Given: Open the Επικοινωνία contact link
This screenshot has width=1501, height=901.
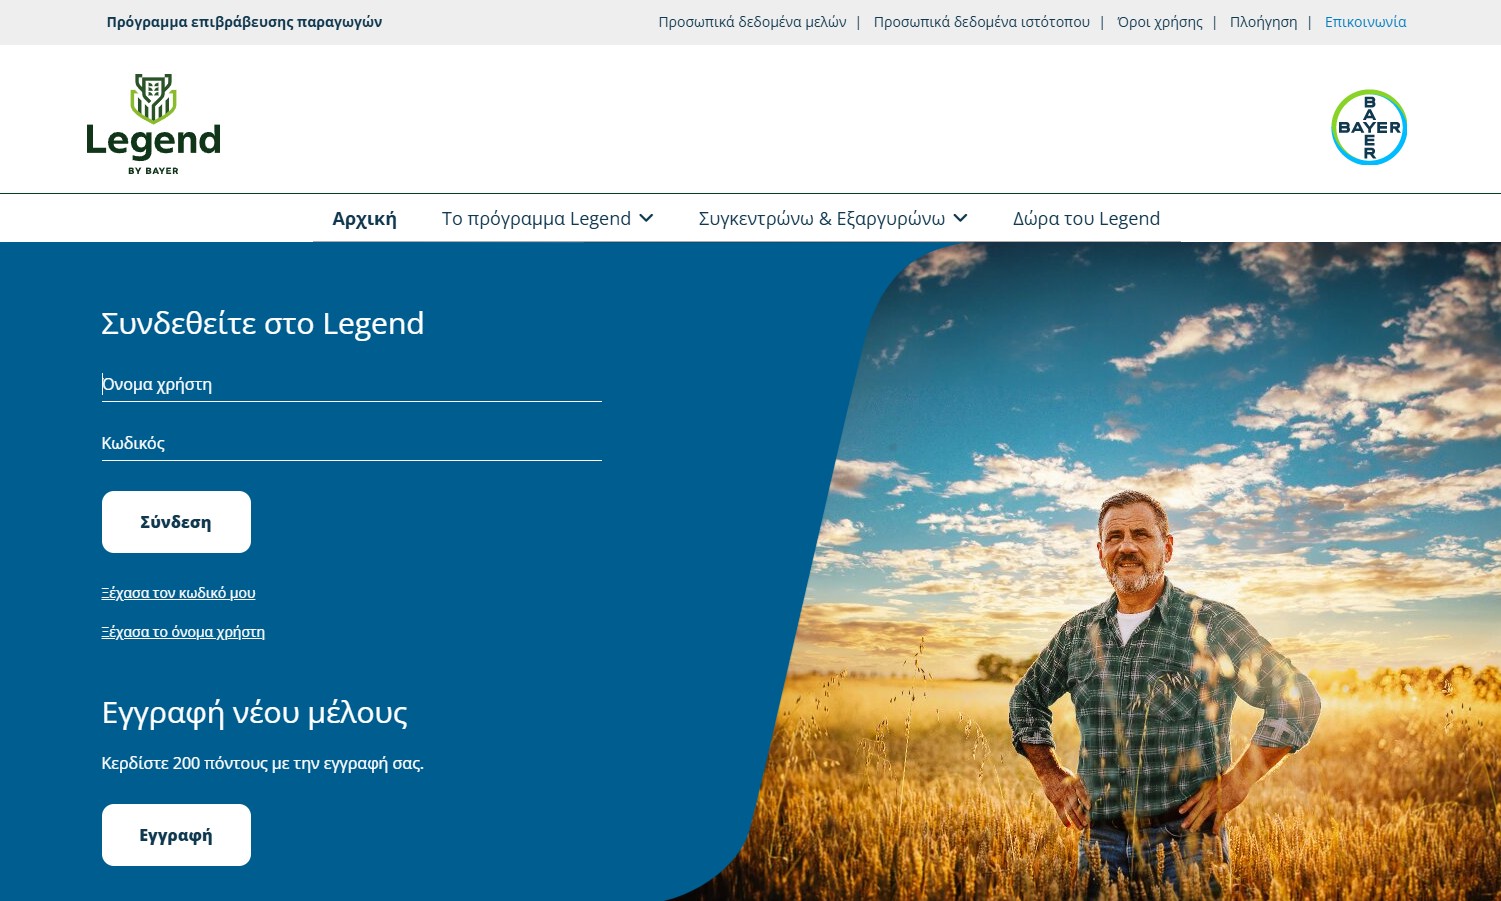Looking at the screenshot, I should [x=1365, y=22].
